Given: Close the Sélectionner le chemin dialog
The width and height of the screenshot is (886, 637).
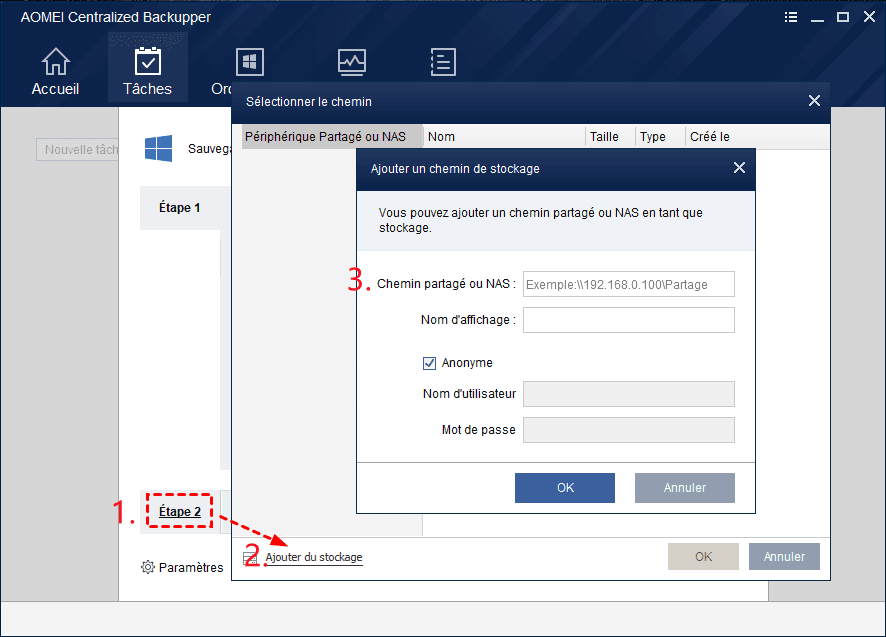Looking at the screenshot, I should 814,101.
